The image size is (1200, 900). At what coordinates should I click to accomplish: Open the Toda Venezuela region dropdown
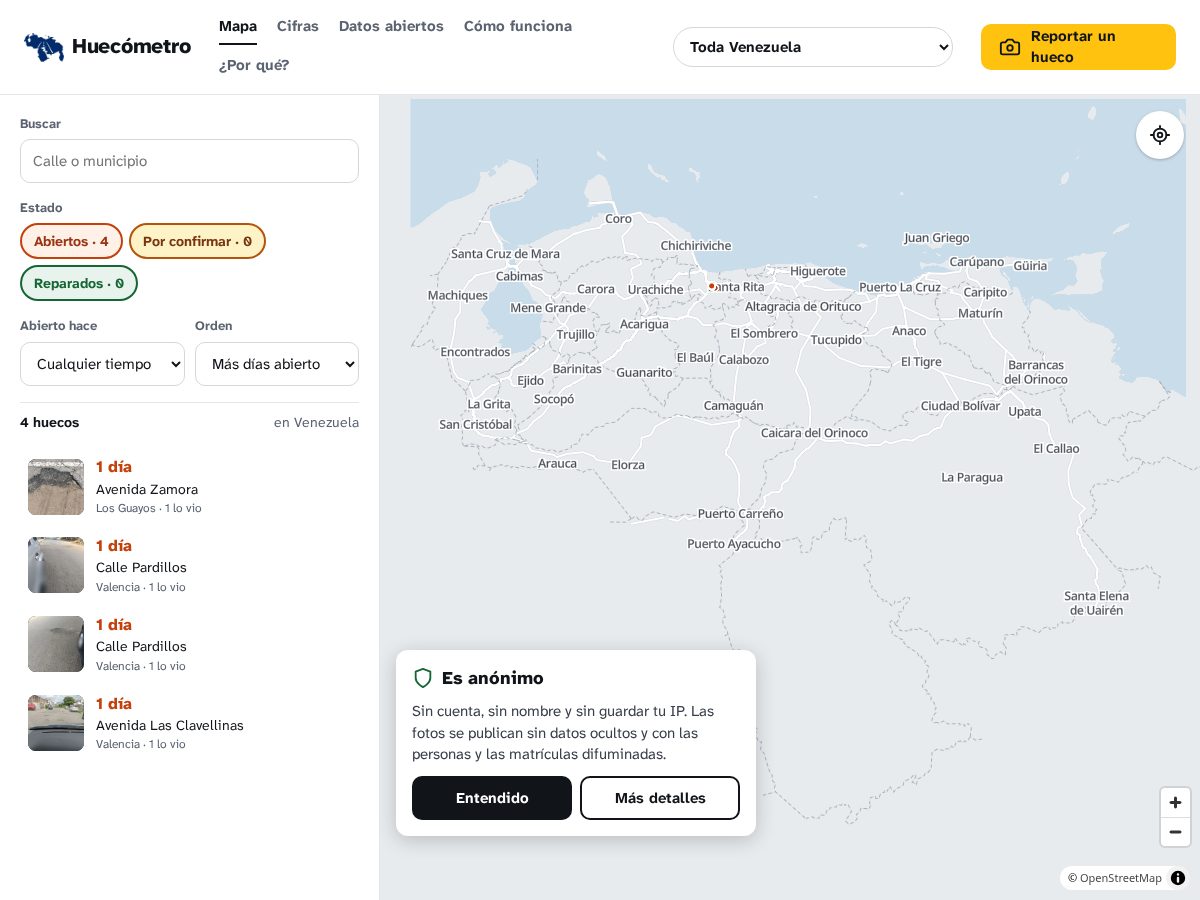tap(813, 47)
